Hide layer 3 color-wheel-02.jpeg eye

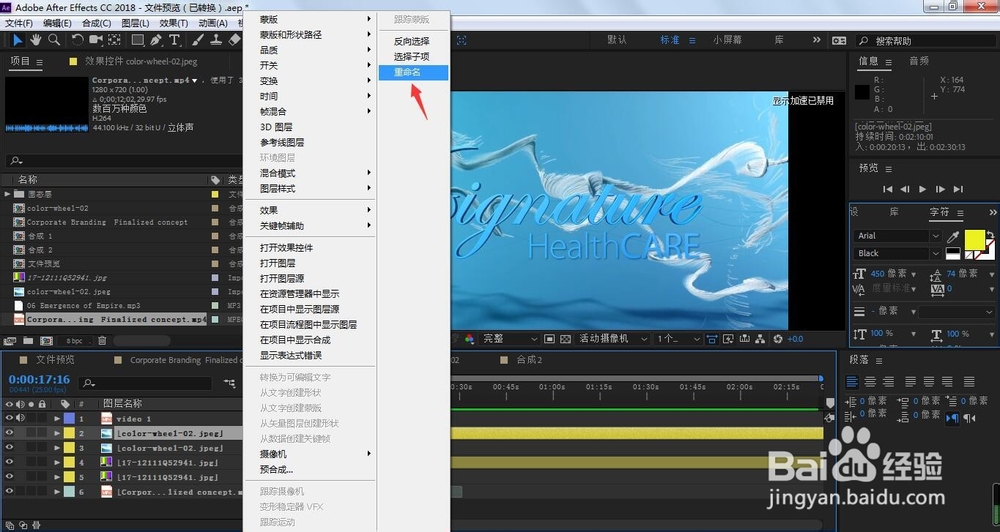coord(9,448)
